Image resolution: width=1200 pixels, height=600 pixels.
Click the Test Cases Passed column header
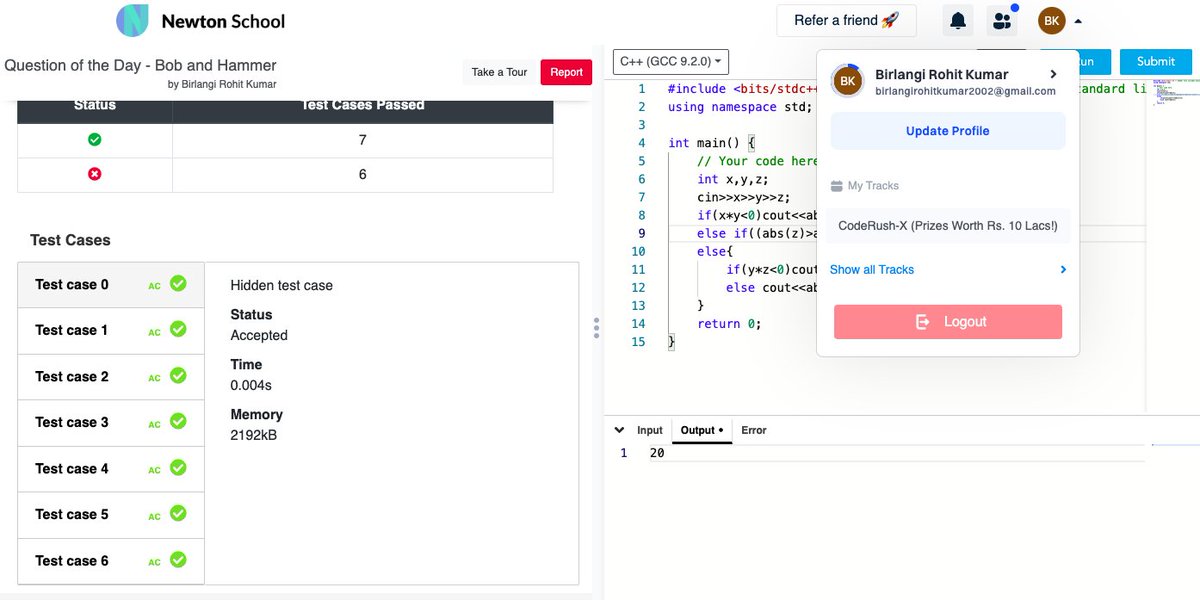363,106
